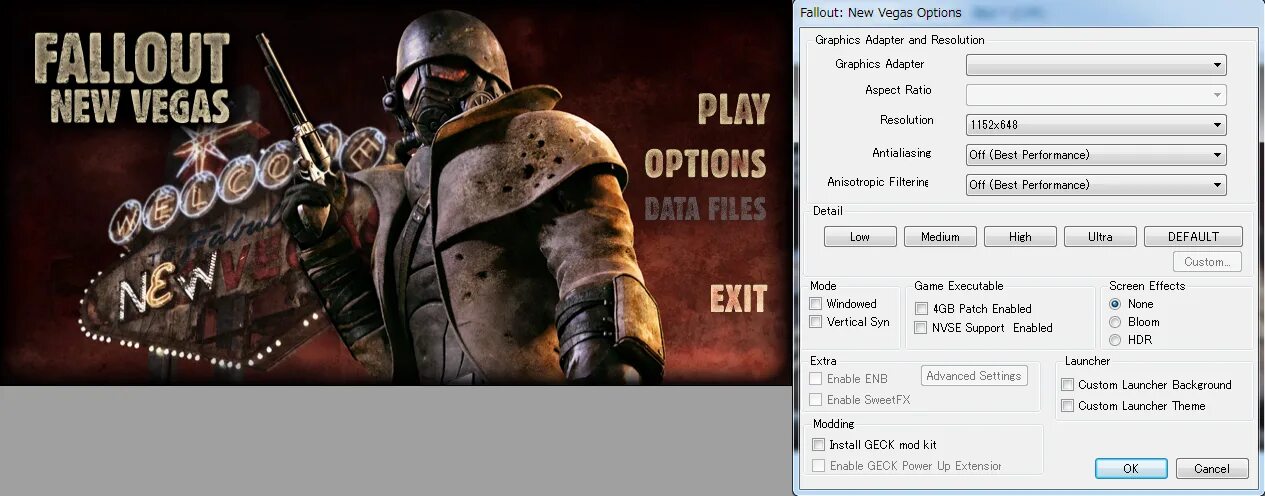The width and height of the screenshot is (1265, 496).
Task: Open the Resolution dropdown showing 1152x648
Action: pos(1096,125)
